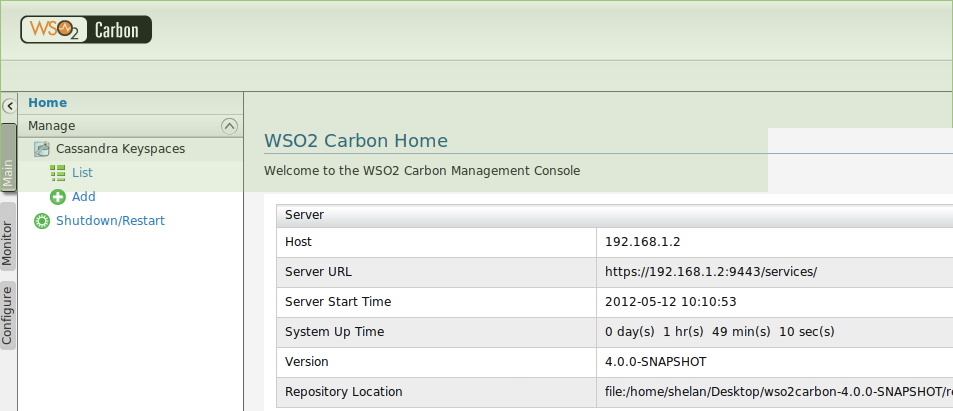Viewport: 953px width, 411px height.
Task: Select the file:/home/shelan/Desktop repository path
Action: click(x=779, y=392)
